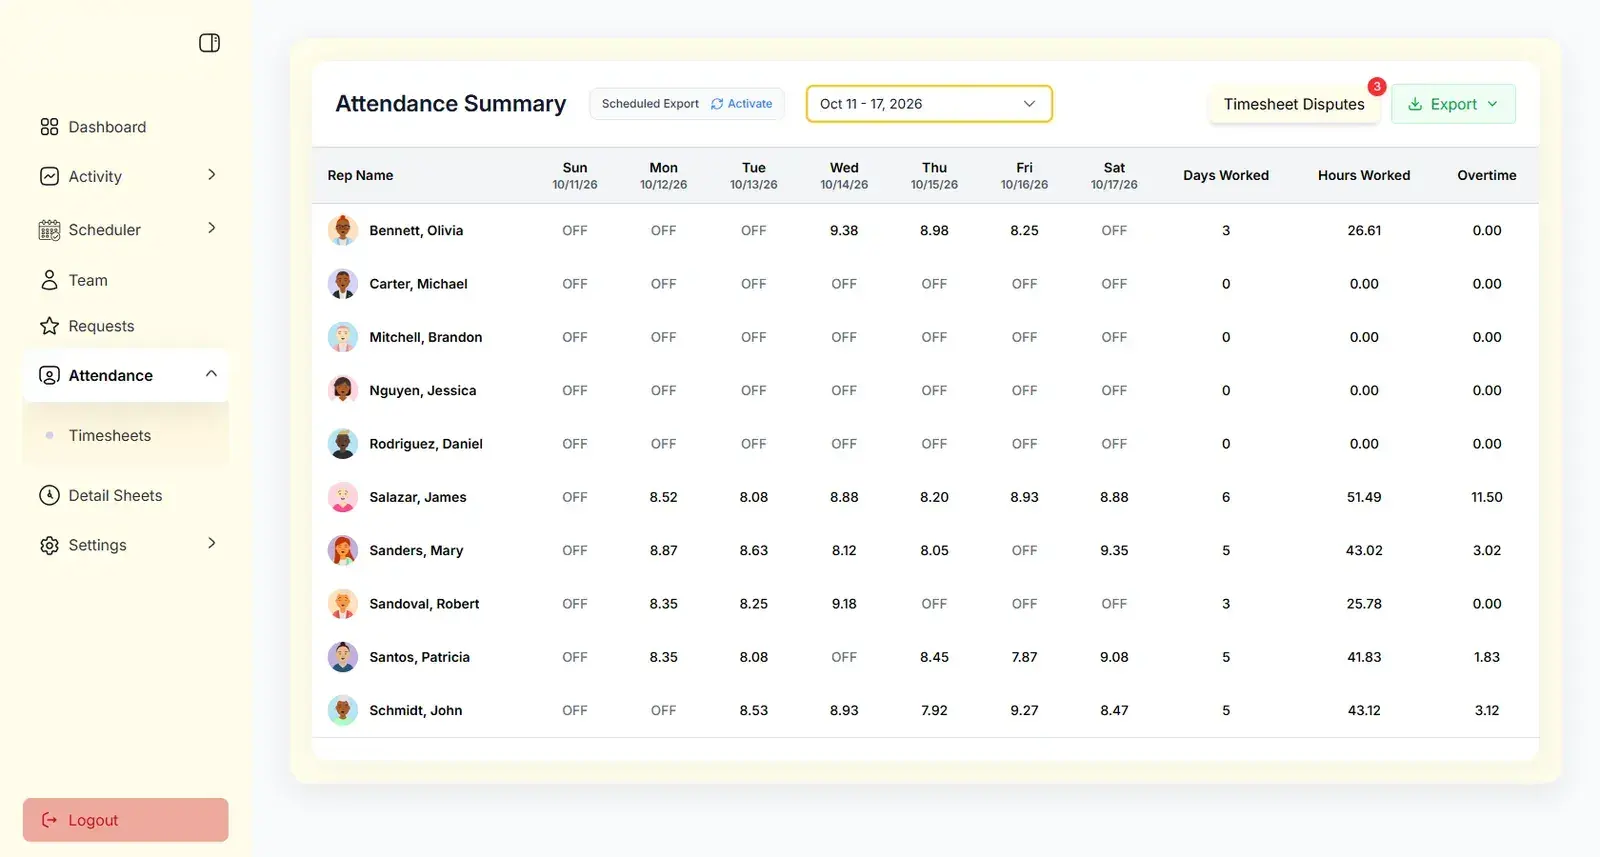
Task: Click the refresh icon beside Activate
Action: click(x=717, y=104)
